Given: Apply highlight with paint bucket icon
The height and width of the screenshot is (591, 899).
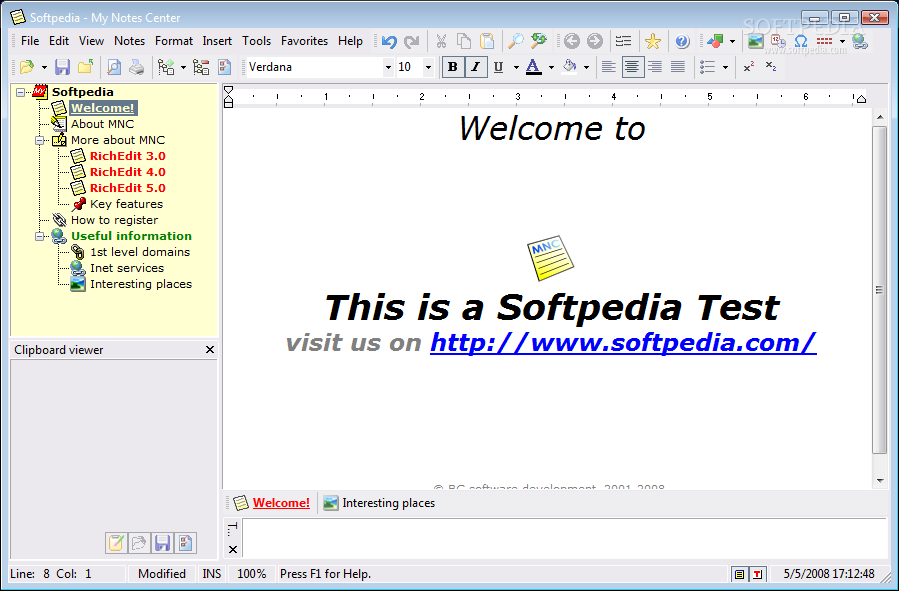Looking at the screenshot, I should point(569,67).
